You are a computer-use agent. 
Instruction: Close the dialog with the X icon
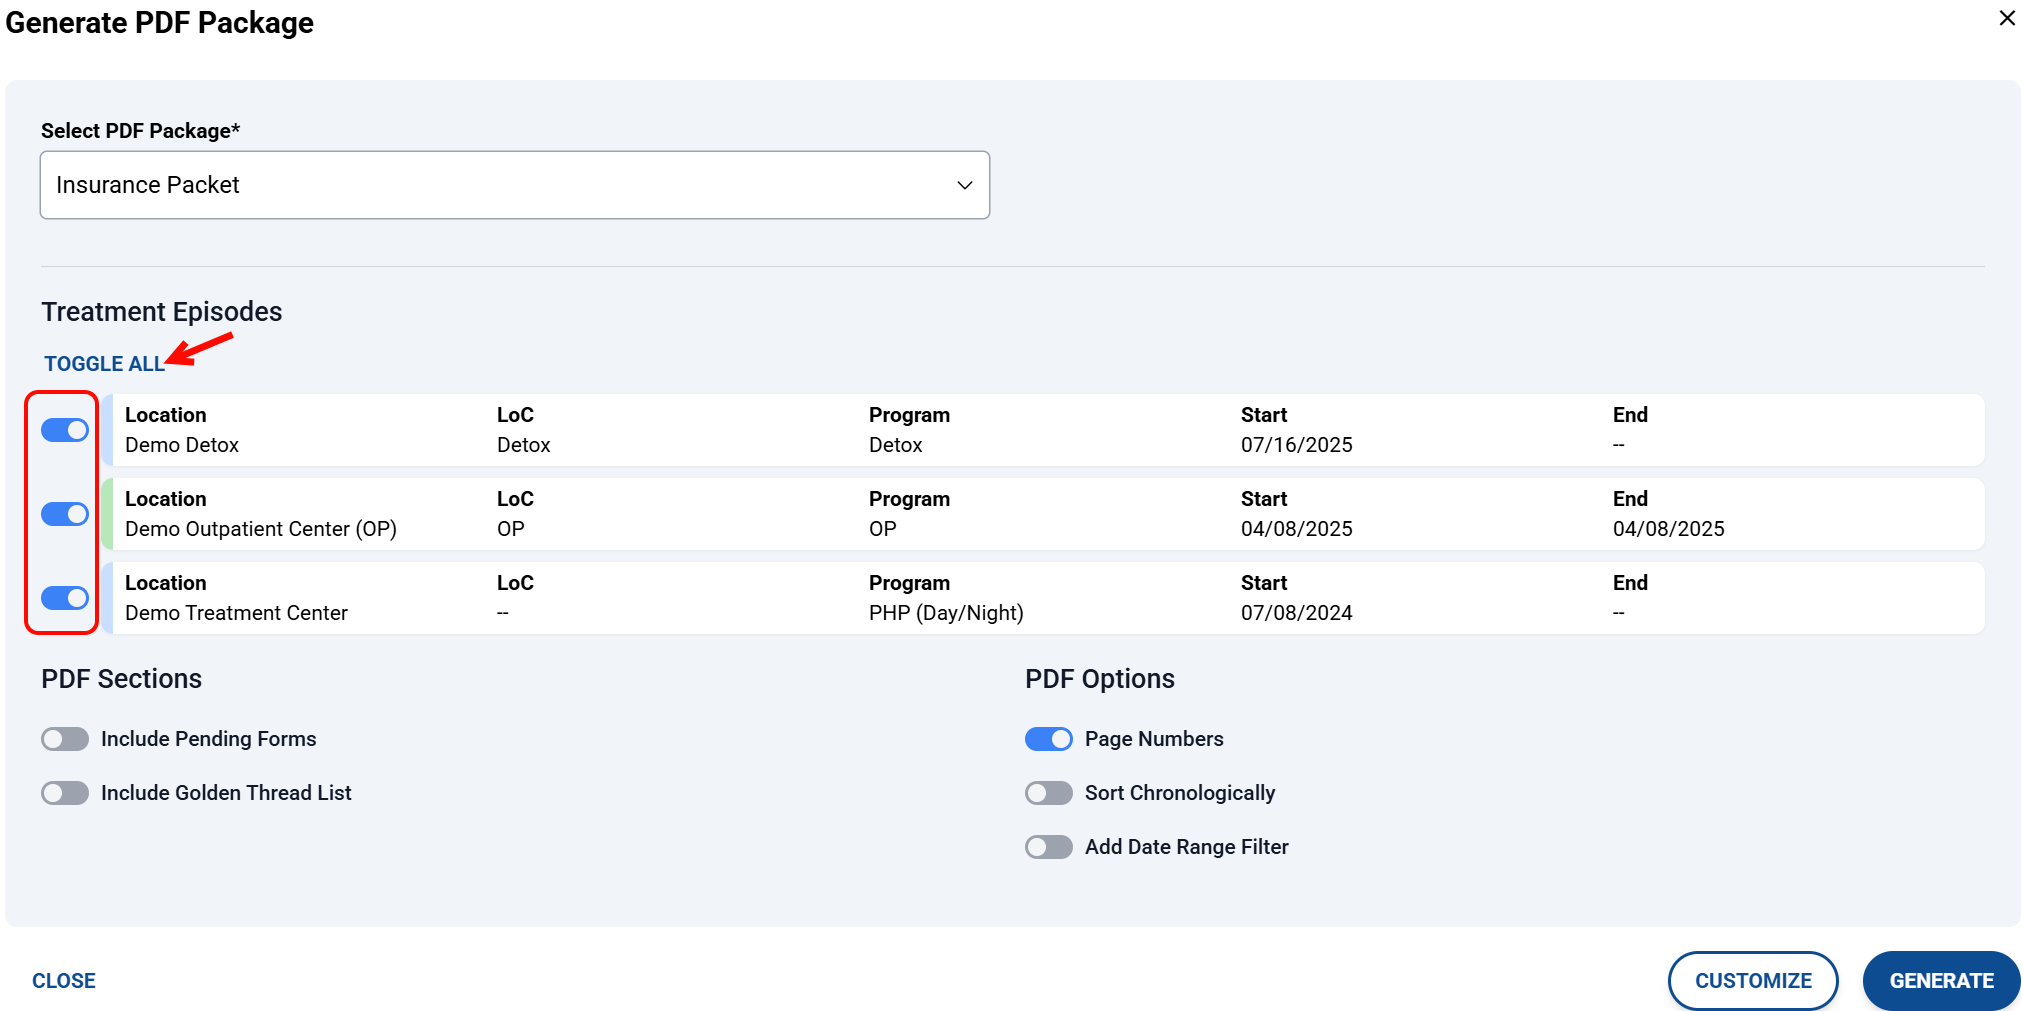coord(2006,19)
